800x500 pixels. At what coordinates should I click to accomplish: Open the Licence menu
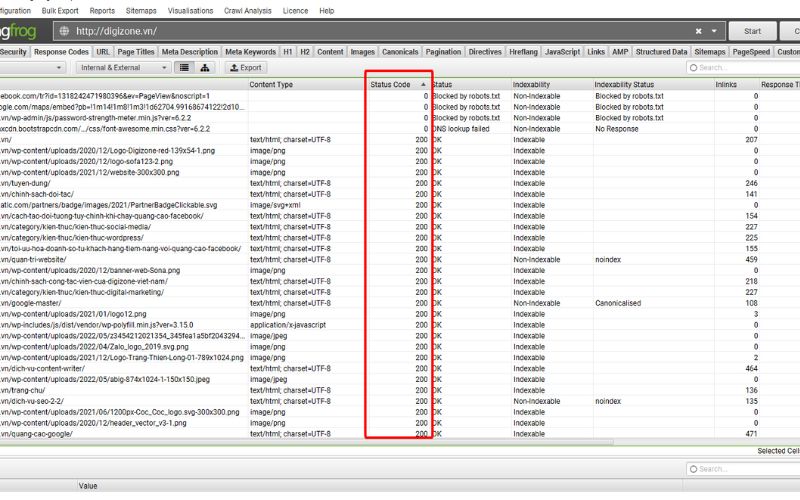[295, 10]
